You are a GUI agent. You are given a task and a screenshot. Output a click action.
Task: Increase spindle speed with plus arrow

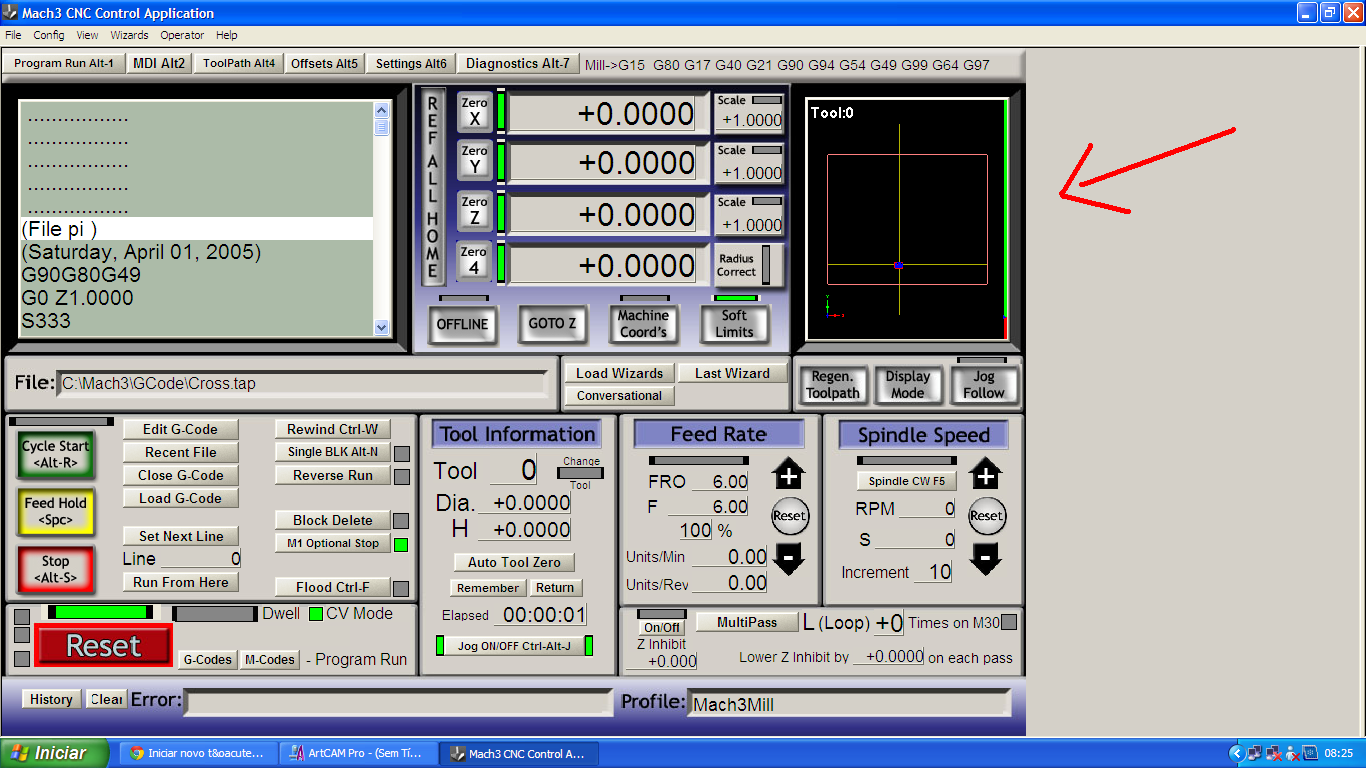[986, 474]
